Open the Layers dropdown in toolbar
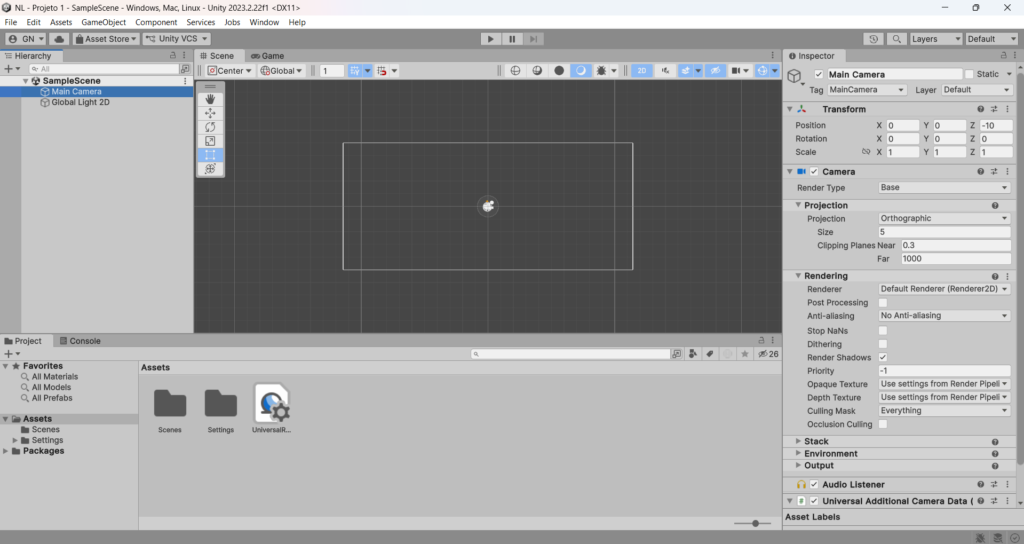Image resolution: width=1024 pixels, height=544 pixels. pos(935,39)
